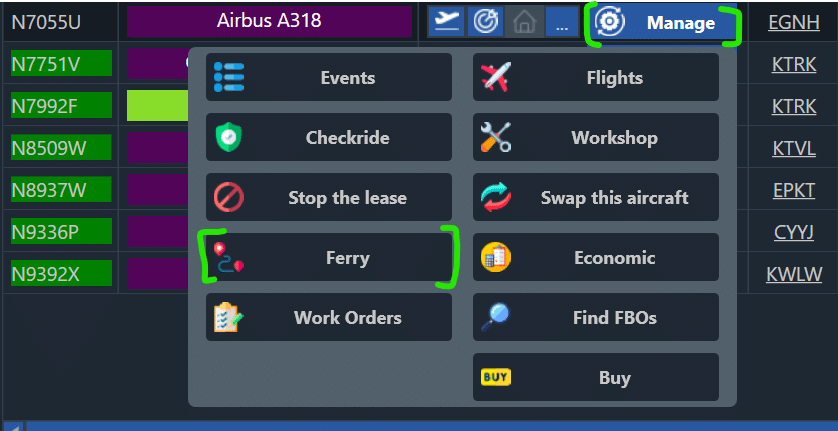838x431 pixels.
Task: Click the Buy option
Action: point(595,377)
